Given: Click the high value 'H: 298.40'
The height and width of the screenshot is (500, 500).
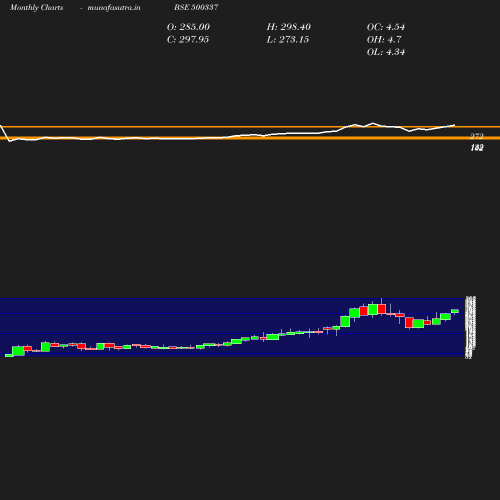Looking at the screenshot, I should pos(289,27).
